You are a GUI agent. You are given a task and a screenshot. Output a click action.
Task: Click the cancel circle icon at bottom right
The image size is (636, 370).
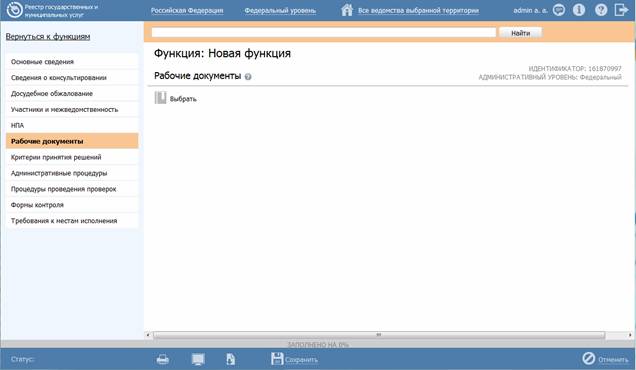tap(589, 359)
